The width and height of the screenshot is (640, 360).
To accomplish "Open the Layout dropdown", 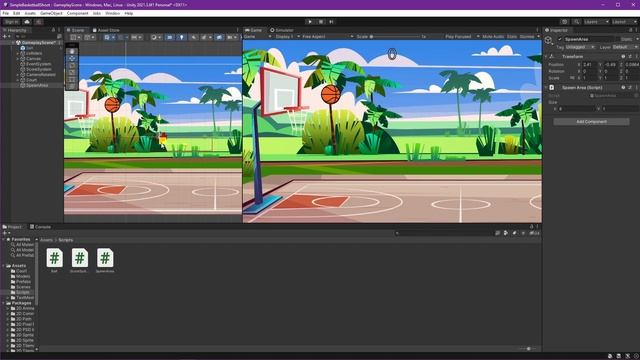I will tap(624, 22).
